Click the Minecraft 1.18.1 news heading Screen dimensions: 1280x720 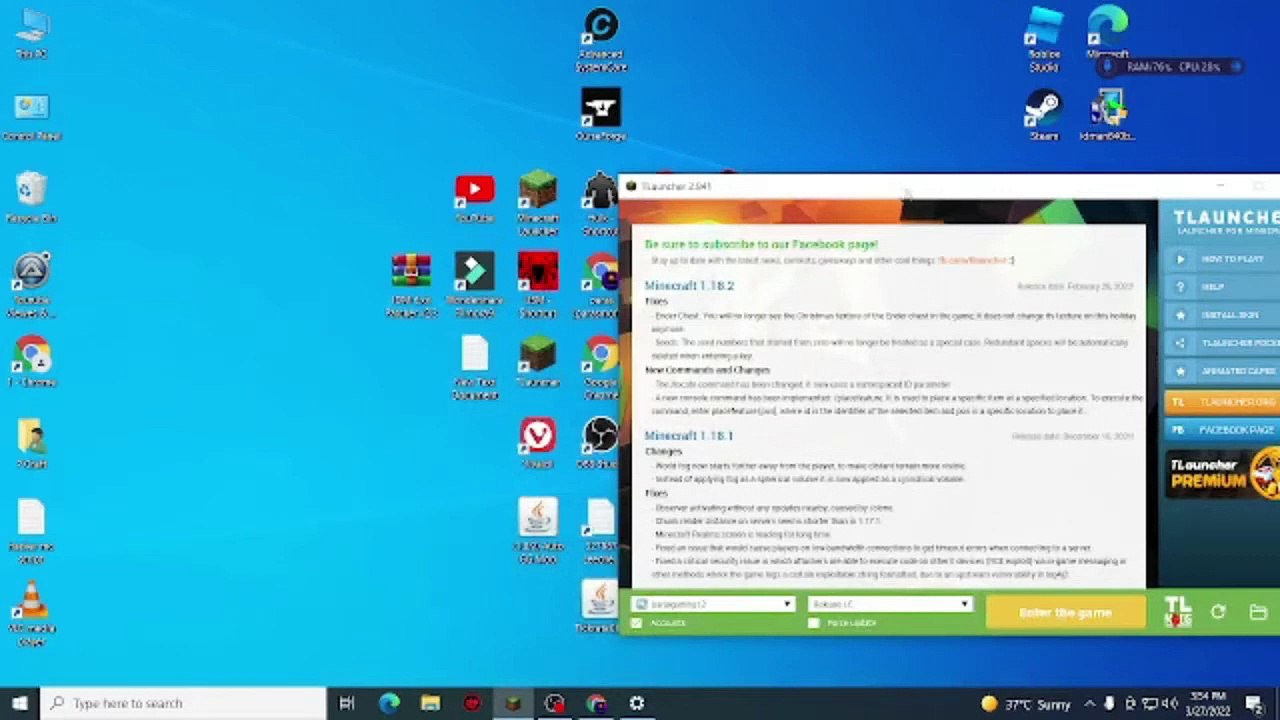click(689, 436)
